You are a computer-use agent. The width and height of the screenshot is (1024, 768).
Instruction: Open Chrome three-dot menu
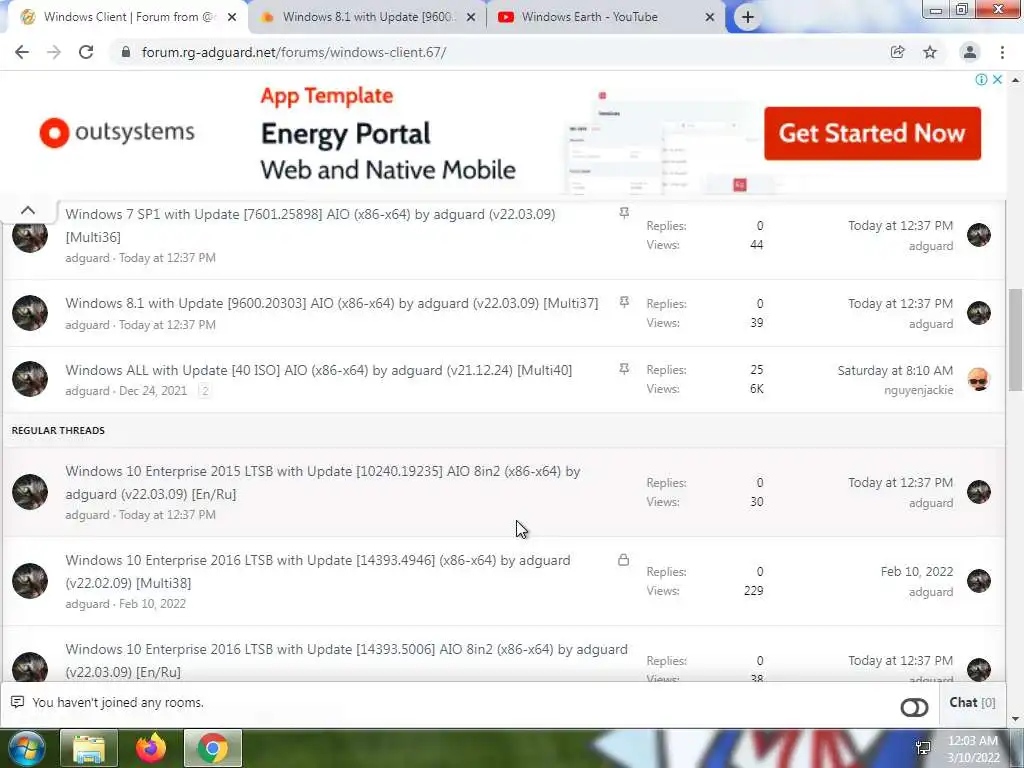1002,52
